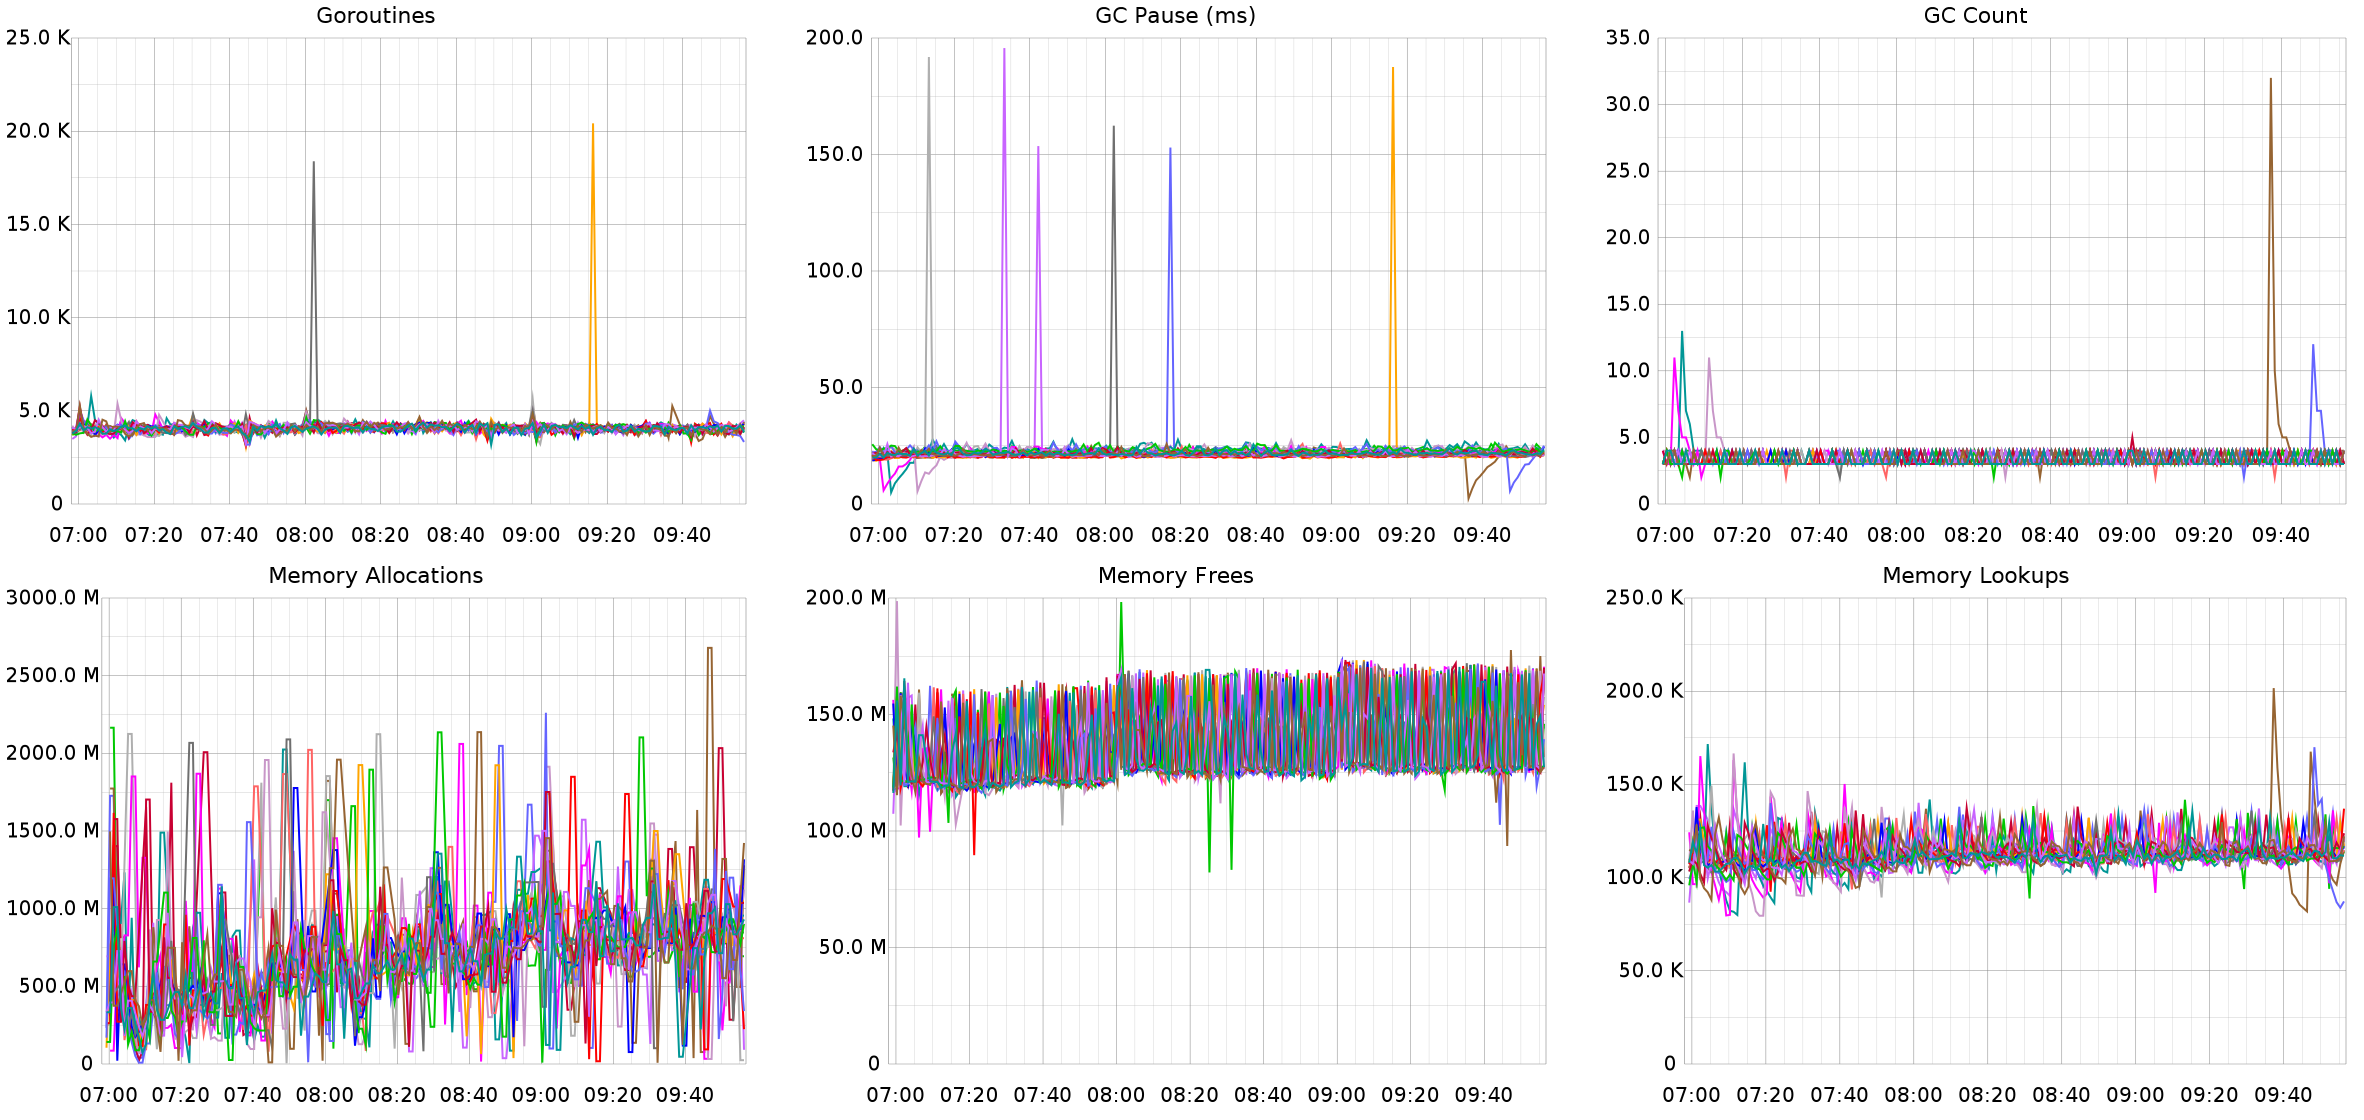Click the 250.0 K label on Memory Lookups axis
The image size is (2364, 1120).
tap(1644, 598)
